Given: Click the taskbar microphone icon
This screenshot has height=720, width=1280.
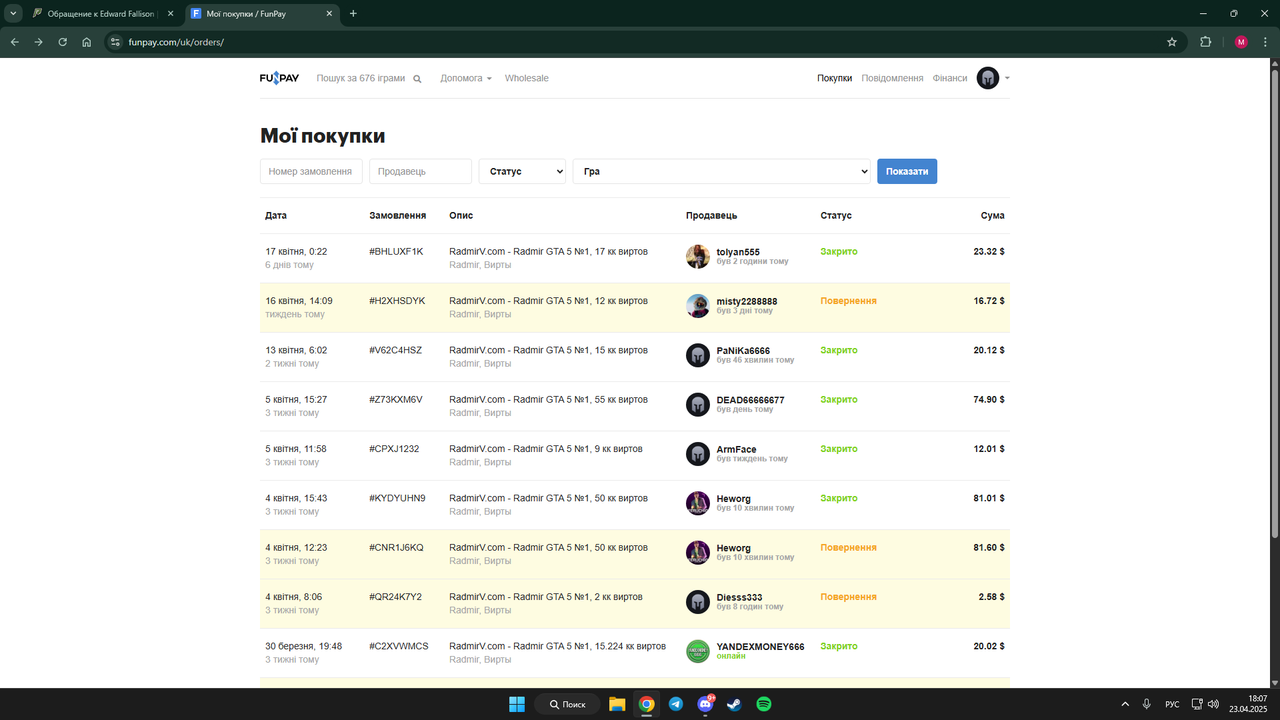Looking at the screenshot, I should pyautogui.click(x=1147, y=704).
